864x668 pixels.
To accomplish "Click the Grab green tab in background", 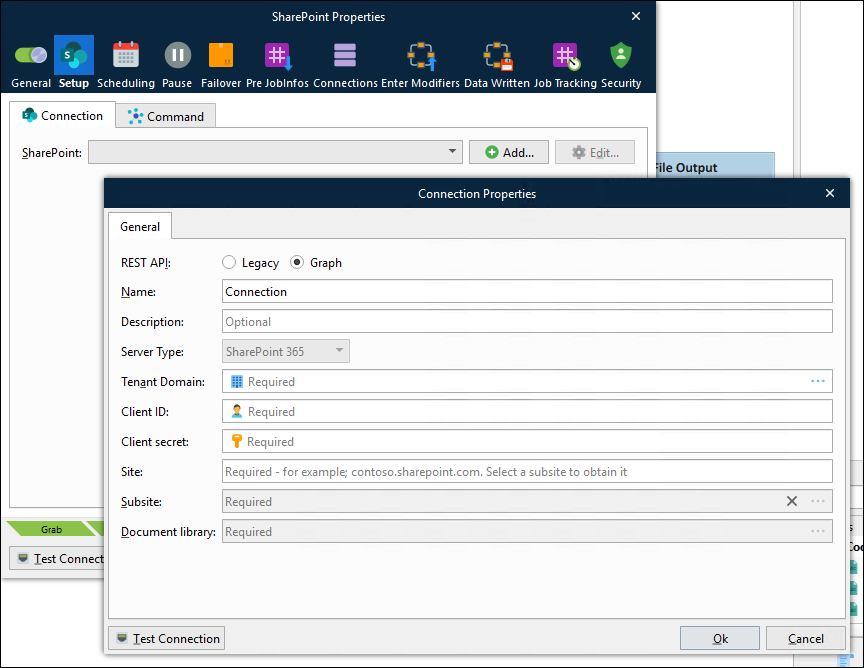I will pyautogui.click(x=51, y=529).
